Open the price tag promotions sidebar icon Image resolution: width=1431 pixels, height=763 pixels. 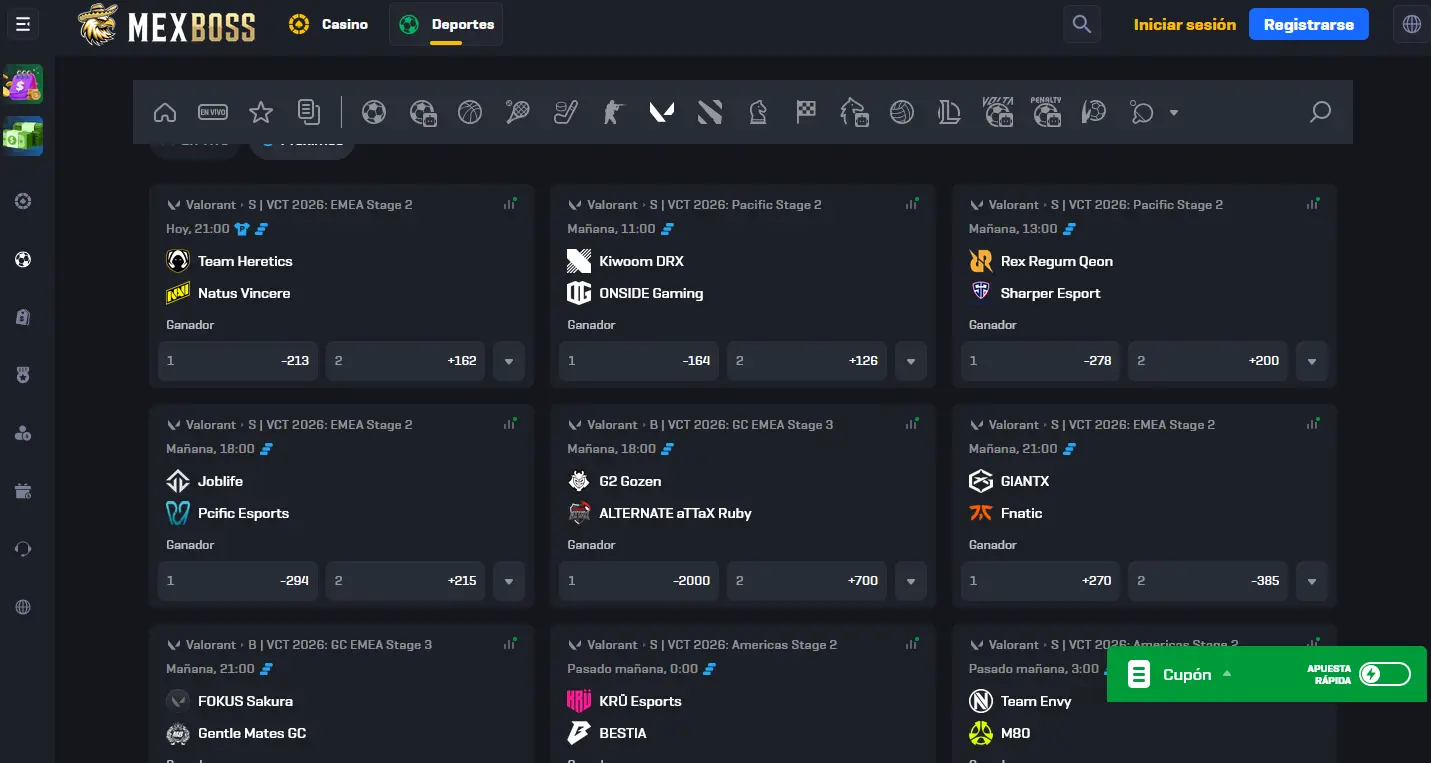tap(23, 317)
